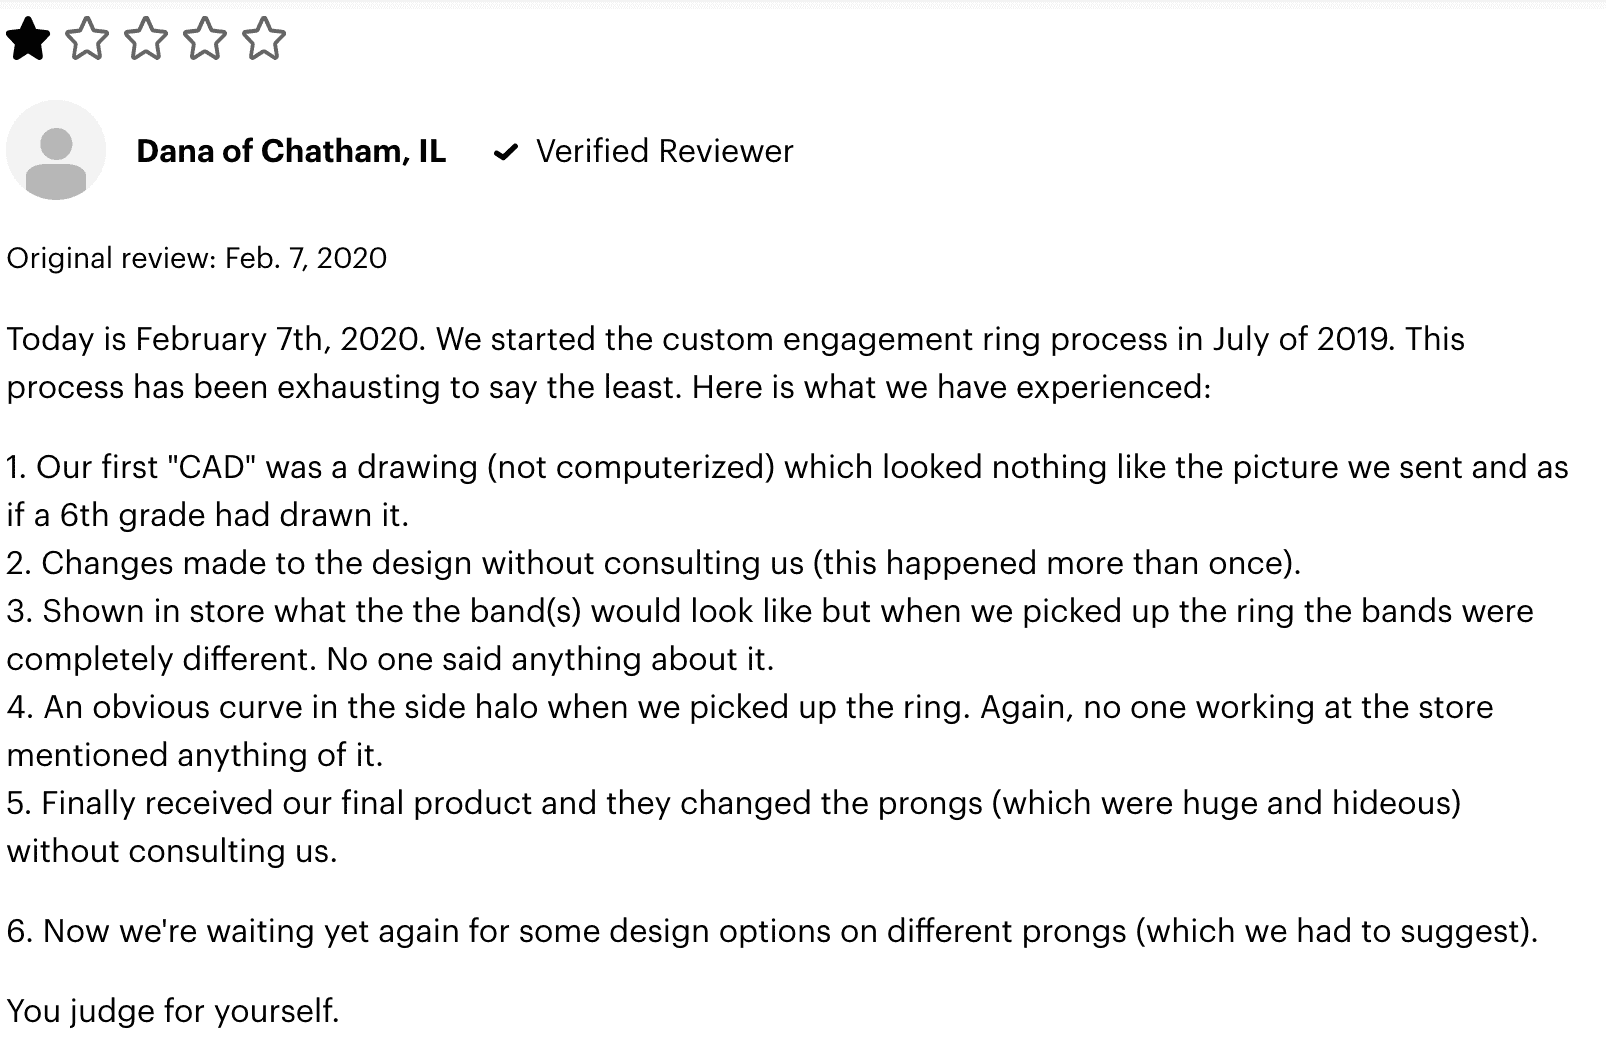Click the gray reviewer avatar icon

(56, 151)
